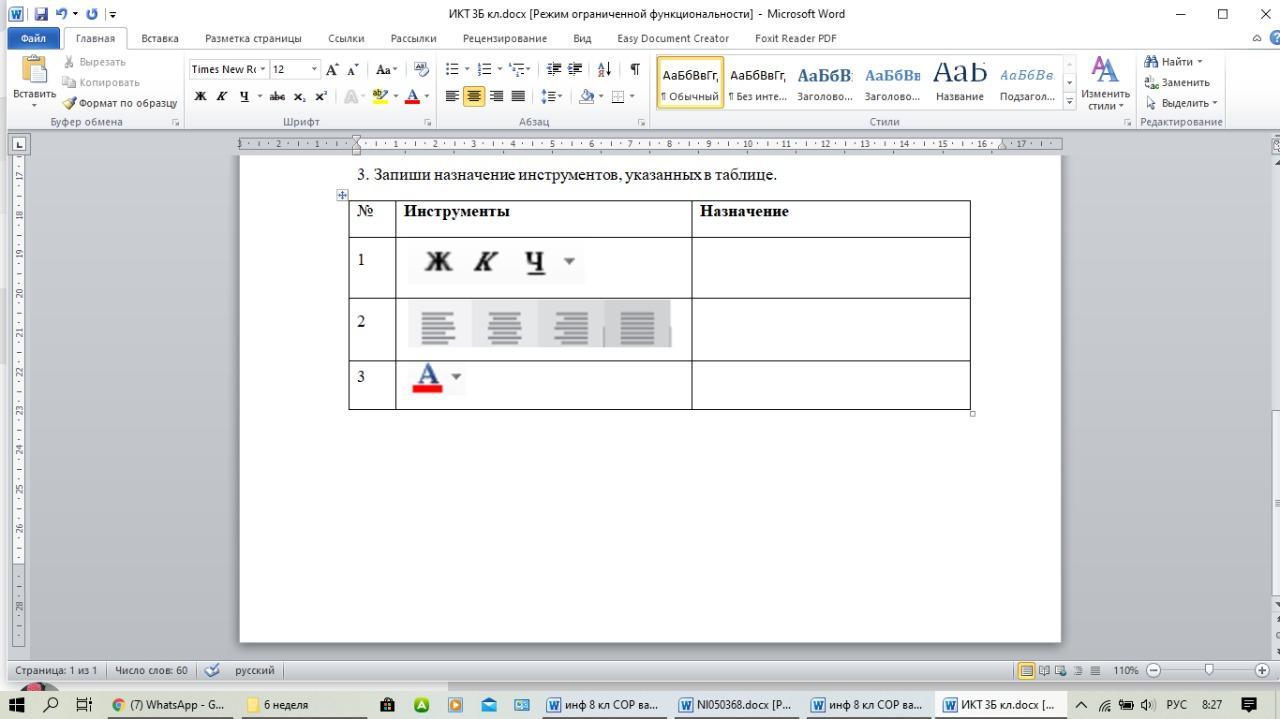Click the zoom out minus button
The height and width of the screenshot is (719, 1280).
1154,670
